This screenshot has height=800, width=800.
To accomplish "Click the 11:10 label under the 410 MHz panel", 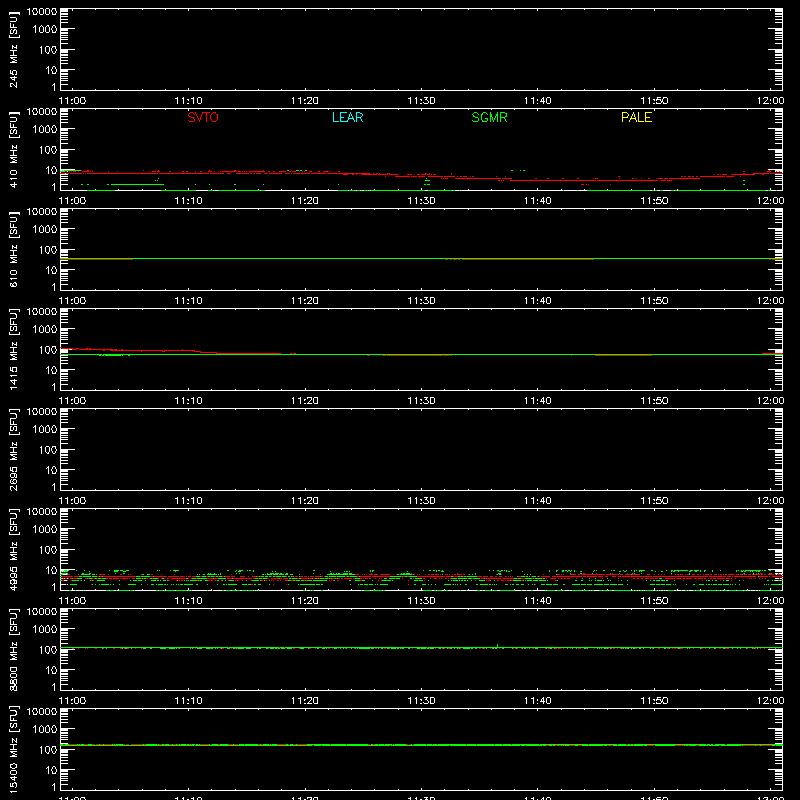I will pos(189,201).
